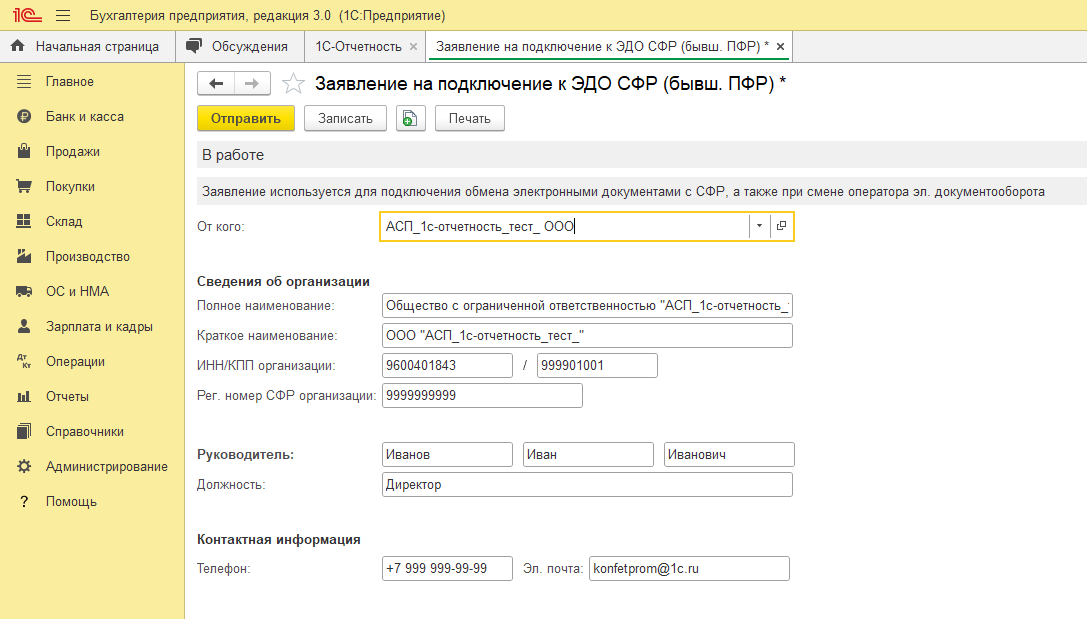1087x619 pixels.
Task: Expand the От кого dropdown list
Action: point(759,226)
